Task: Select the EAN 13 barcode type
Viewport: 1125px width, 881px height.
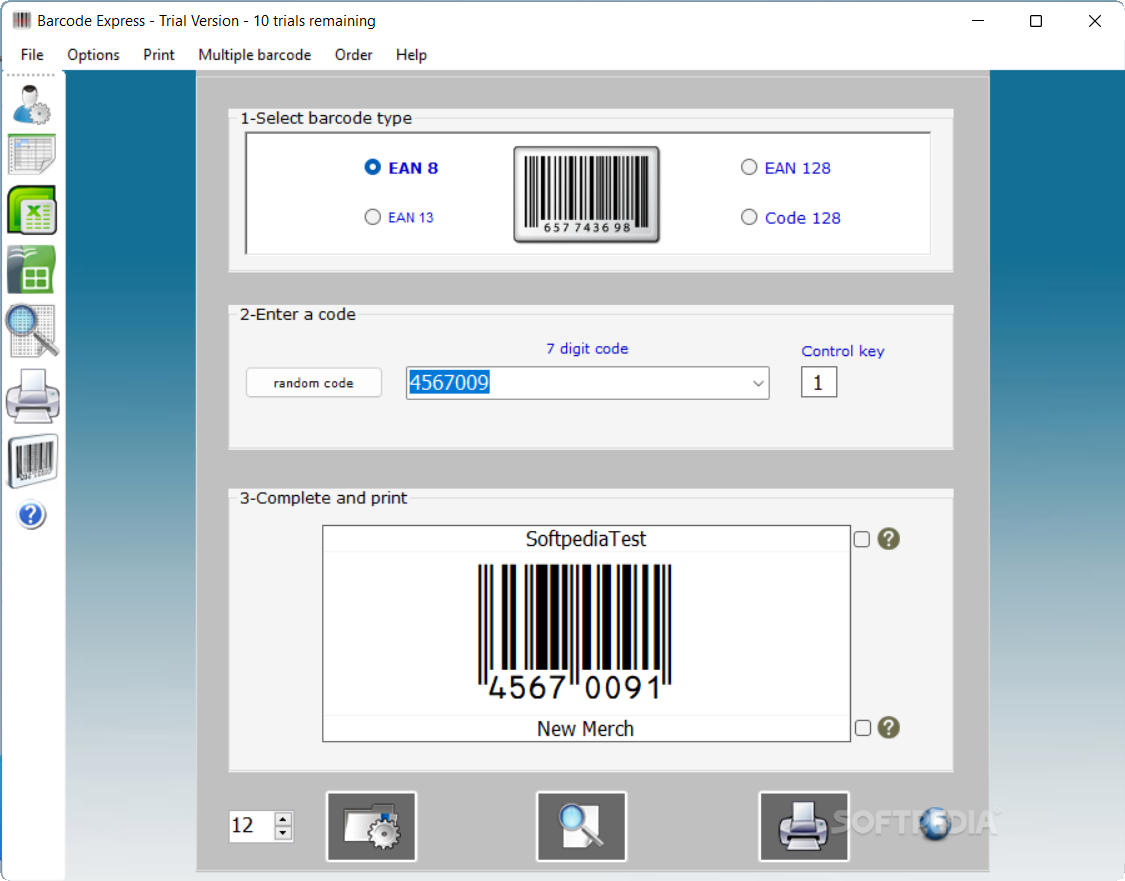Action: tap(372, 217)
